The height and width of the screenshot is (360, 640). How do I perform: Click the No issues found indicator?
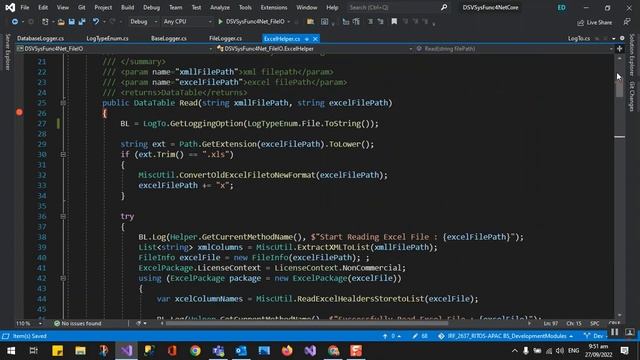tap(78, 323)
